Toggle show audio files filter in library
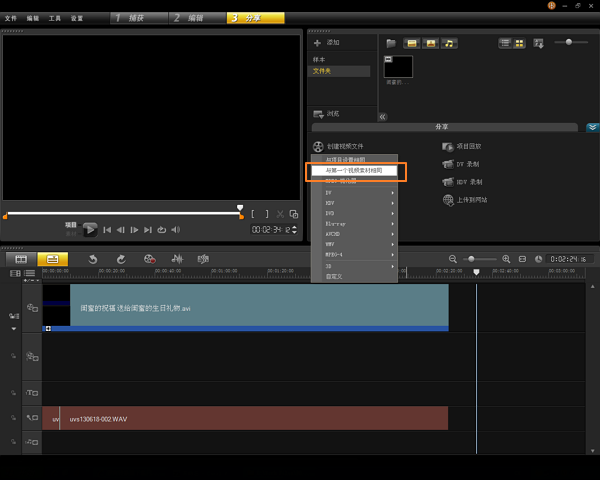 (x=449, y=43)
